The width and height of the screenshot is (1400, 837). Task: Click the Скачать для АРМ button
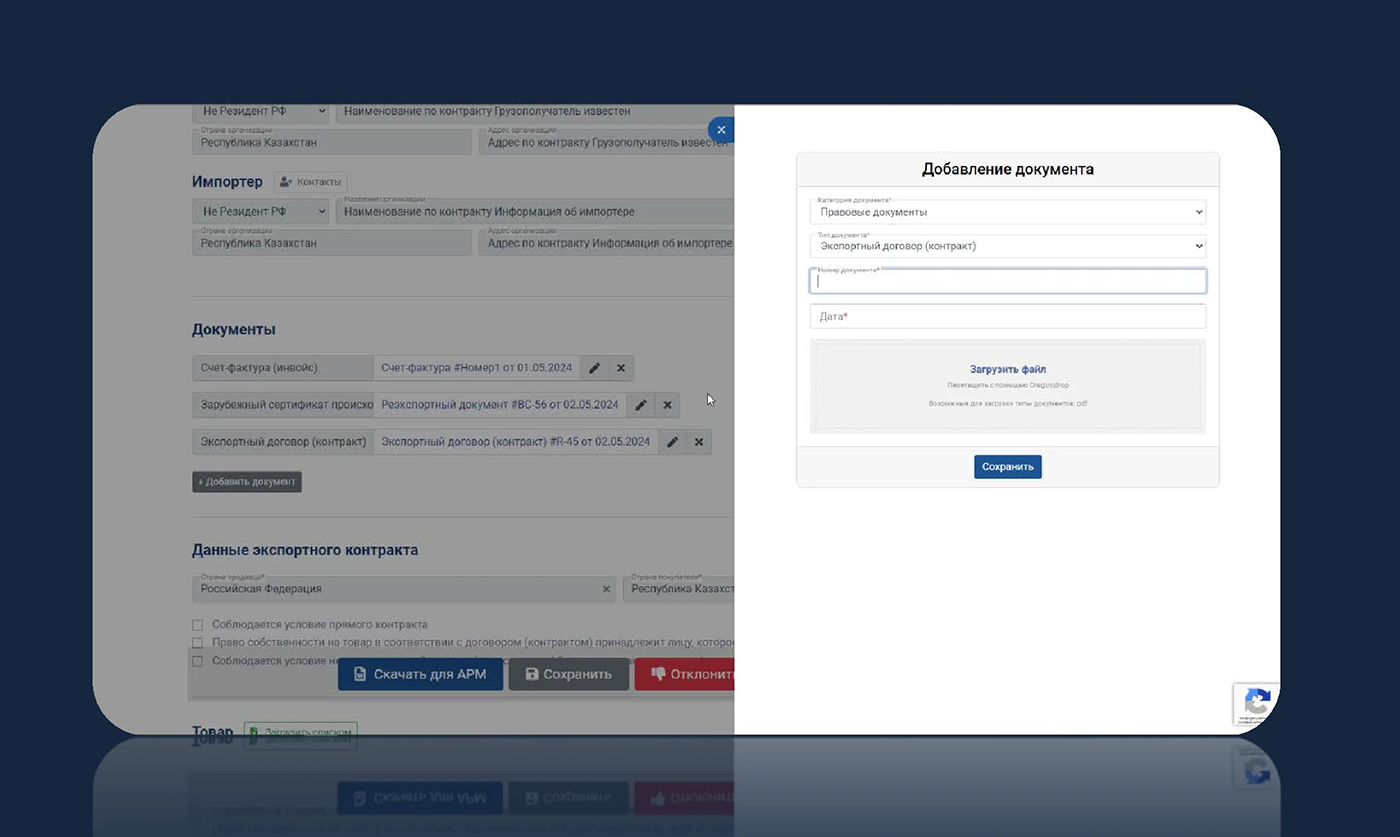click(420, 674)
